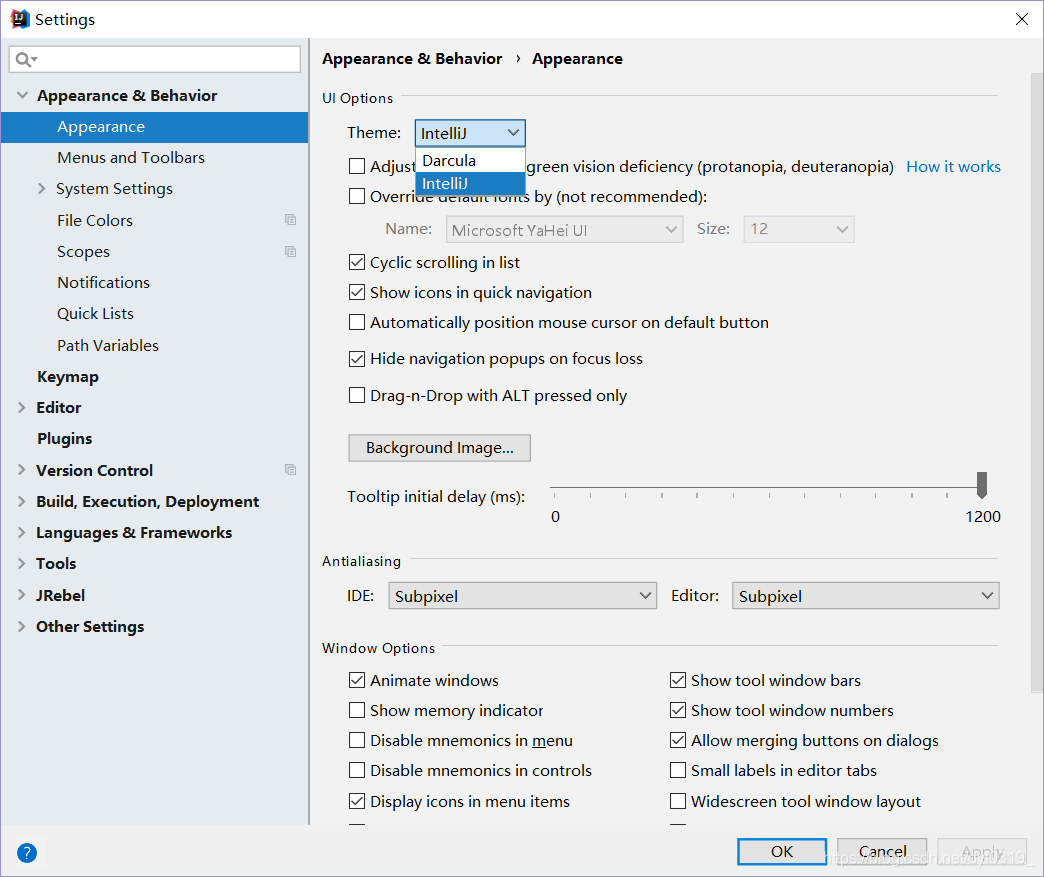Expand the Tools node

(x=21, y=563)
